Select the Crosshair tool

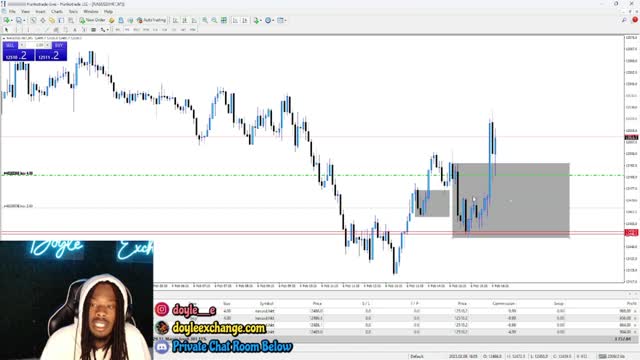(16, 30)
